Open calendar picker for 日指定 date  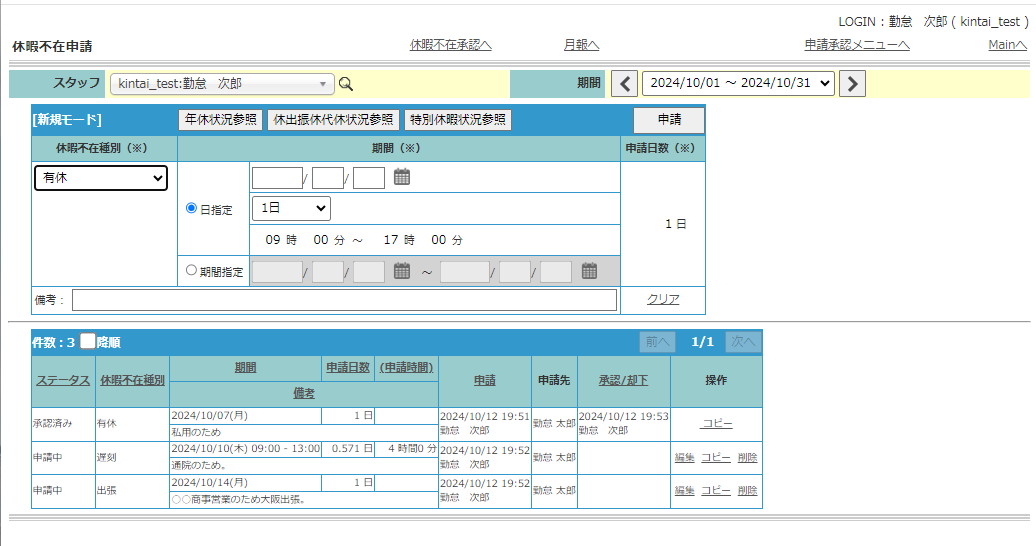402,177
